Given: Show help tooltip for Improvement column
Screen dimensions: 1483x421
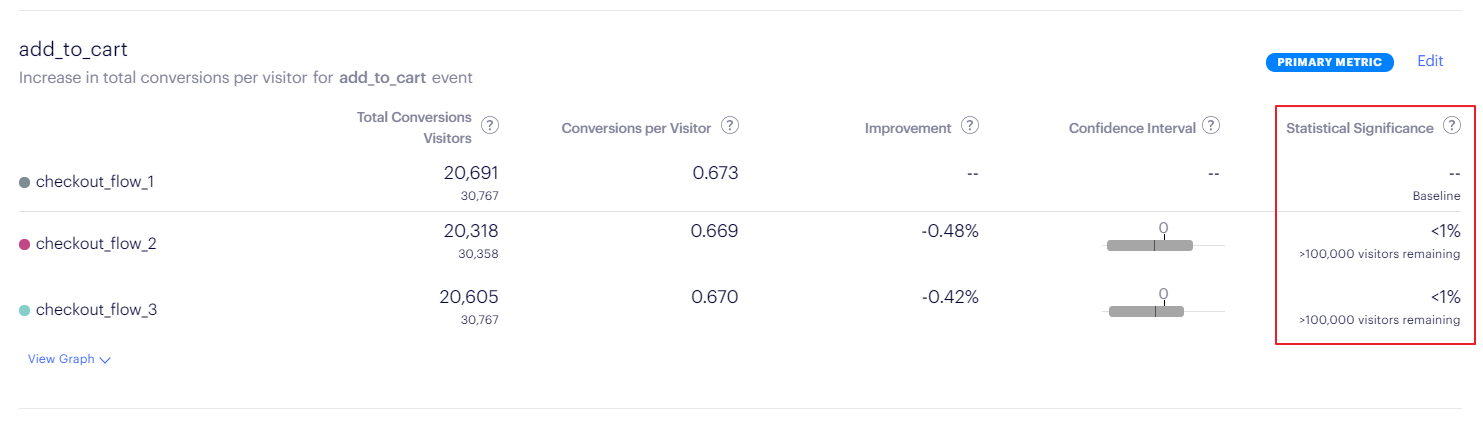Looking at the screenshot, I should (x=969, y=126).
